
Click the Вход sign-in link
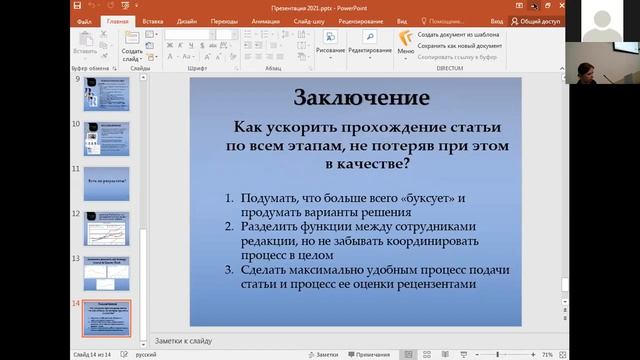496,21
